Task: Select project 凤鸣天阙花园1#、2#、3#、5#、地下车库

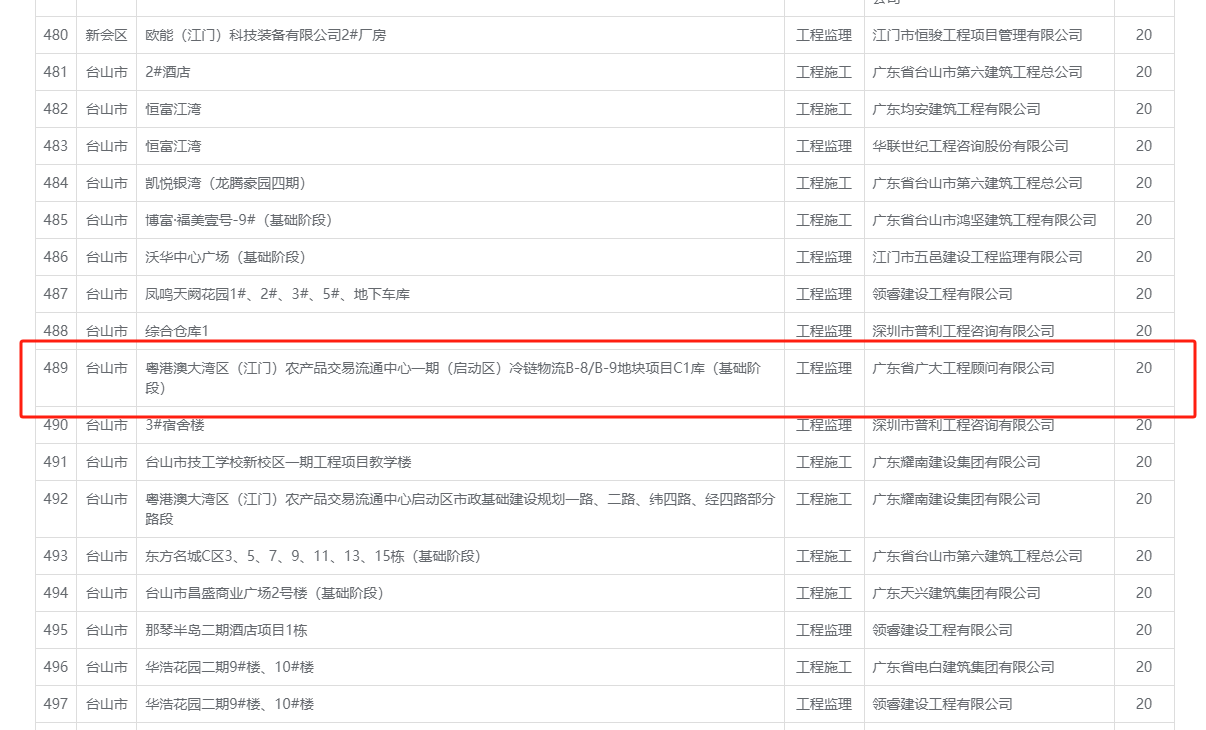Action: (277, 294)
